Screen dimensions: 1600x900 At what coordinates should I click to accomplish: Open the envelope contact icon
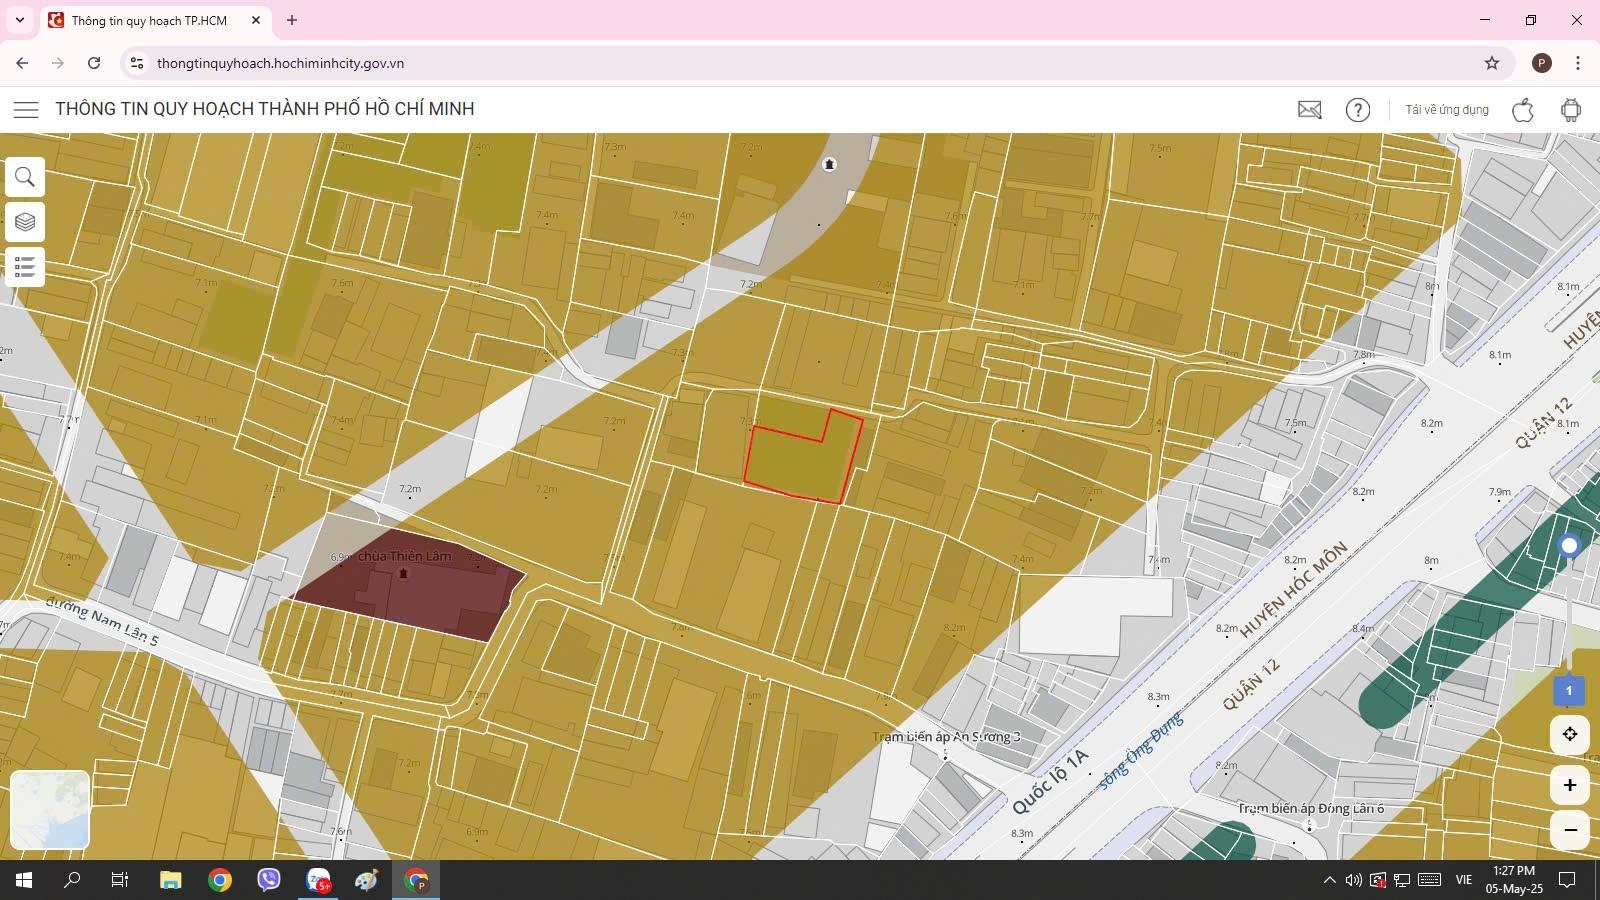coord(1309,110)
